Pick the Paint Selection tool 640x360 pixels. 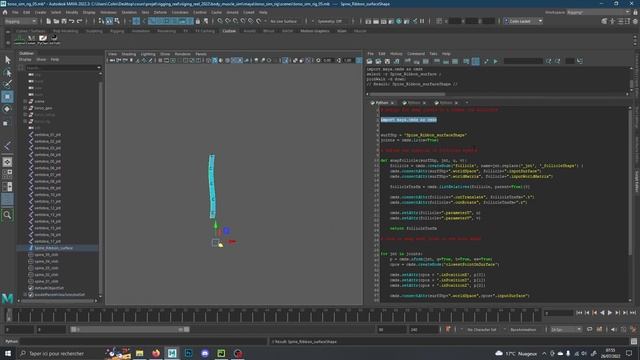click(x=7, y=84)
